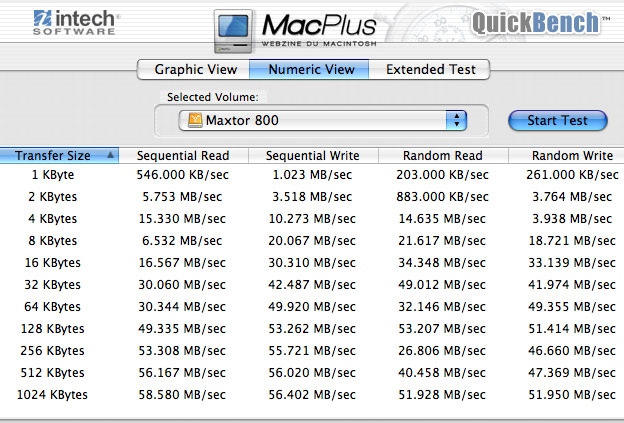This screenshot has height=423, width=624.
Task: Click the Selected Volume label
Action: coord(213,97)
